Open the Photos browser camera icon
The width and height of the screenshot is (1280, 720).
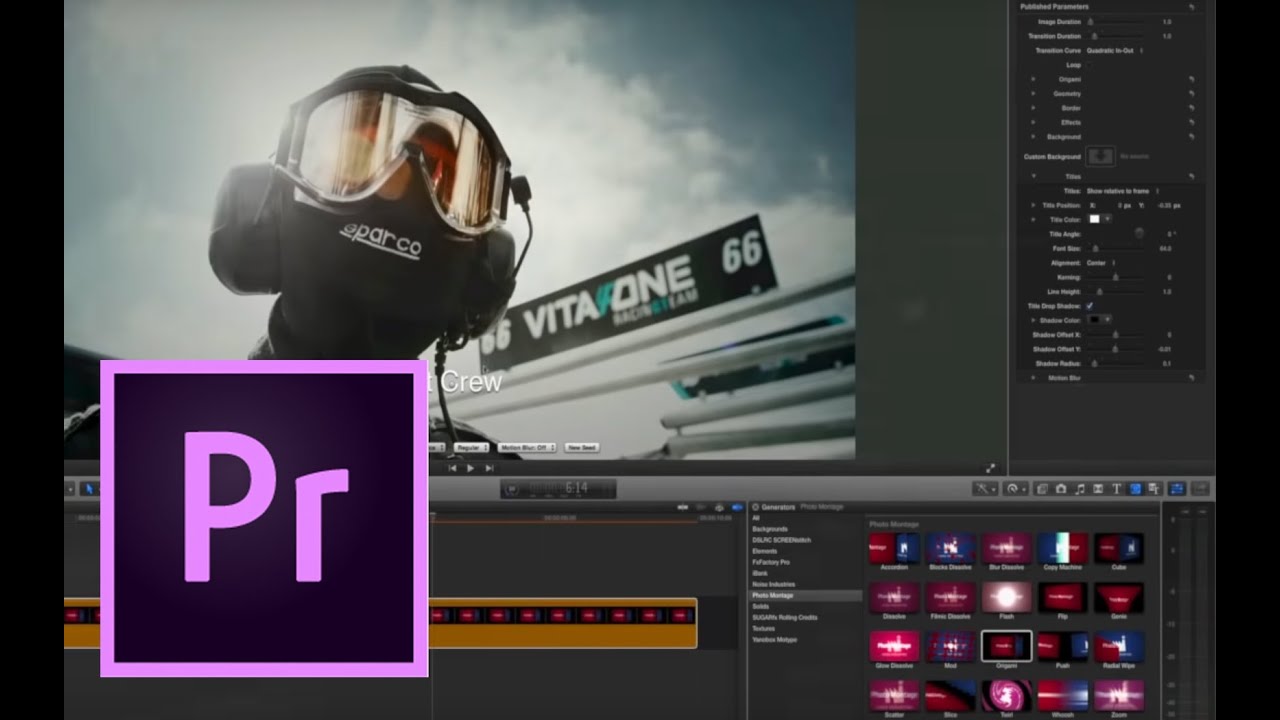[1061, 489]
